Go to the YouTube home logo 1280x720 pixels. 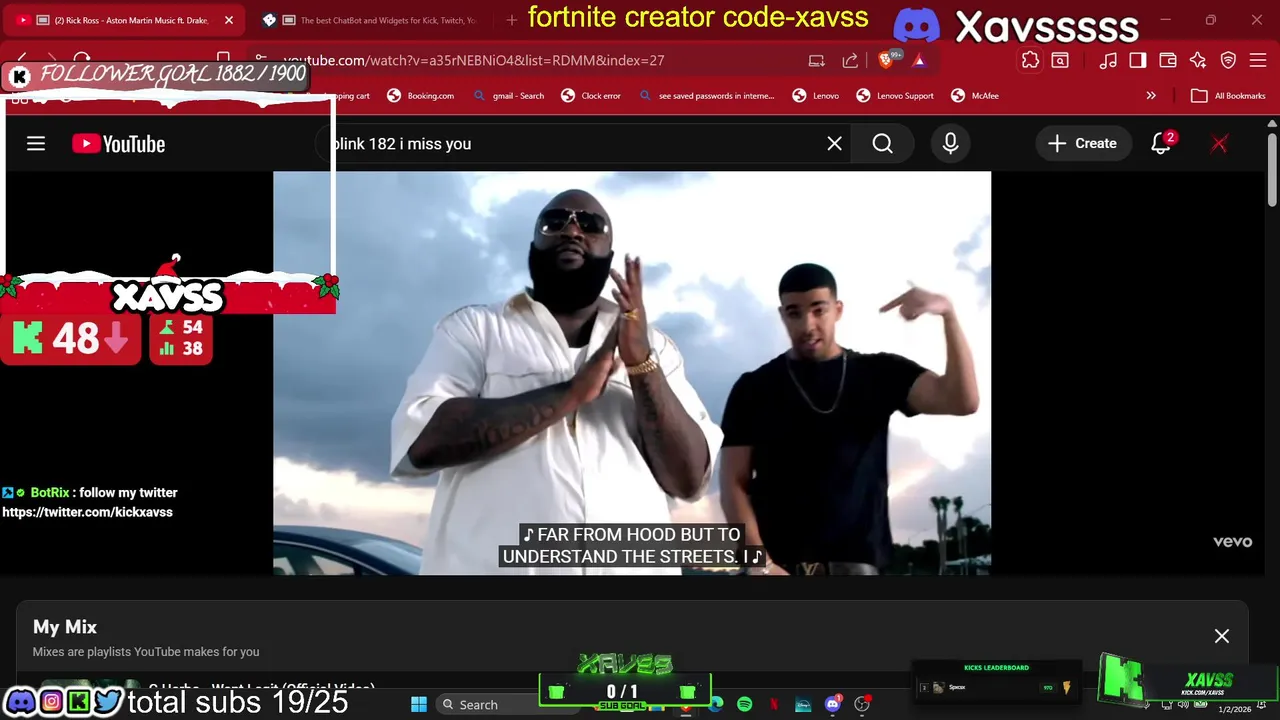click(118, 144)
